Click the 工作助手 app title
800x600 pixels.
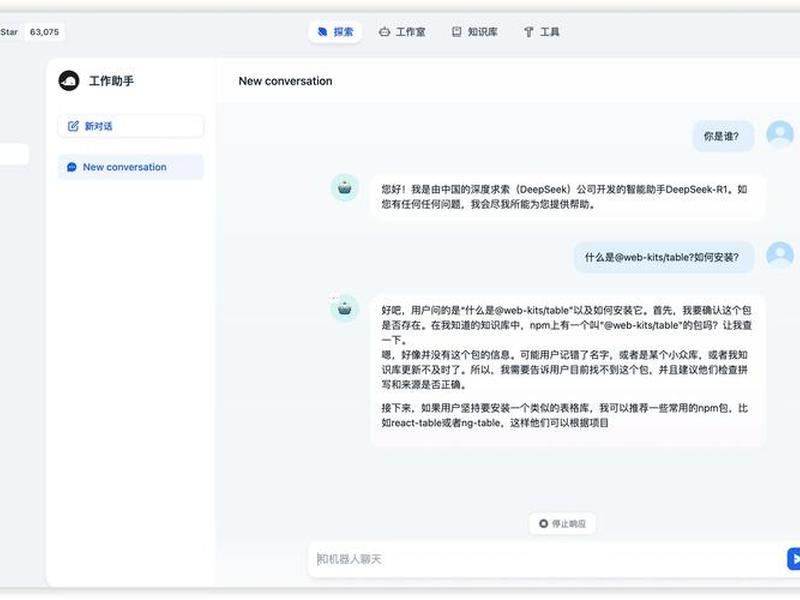point(111,81)
